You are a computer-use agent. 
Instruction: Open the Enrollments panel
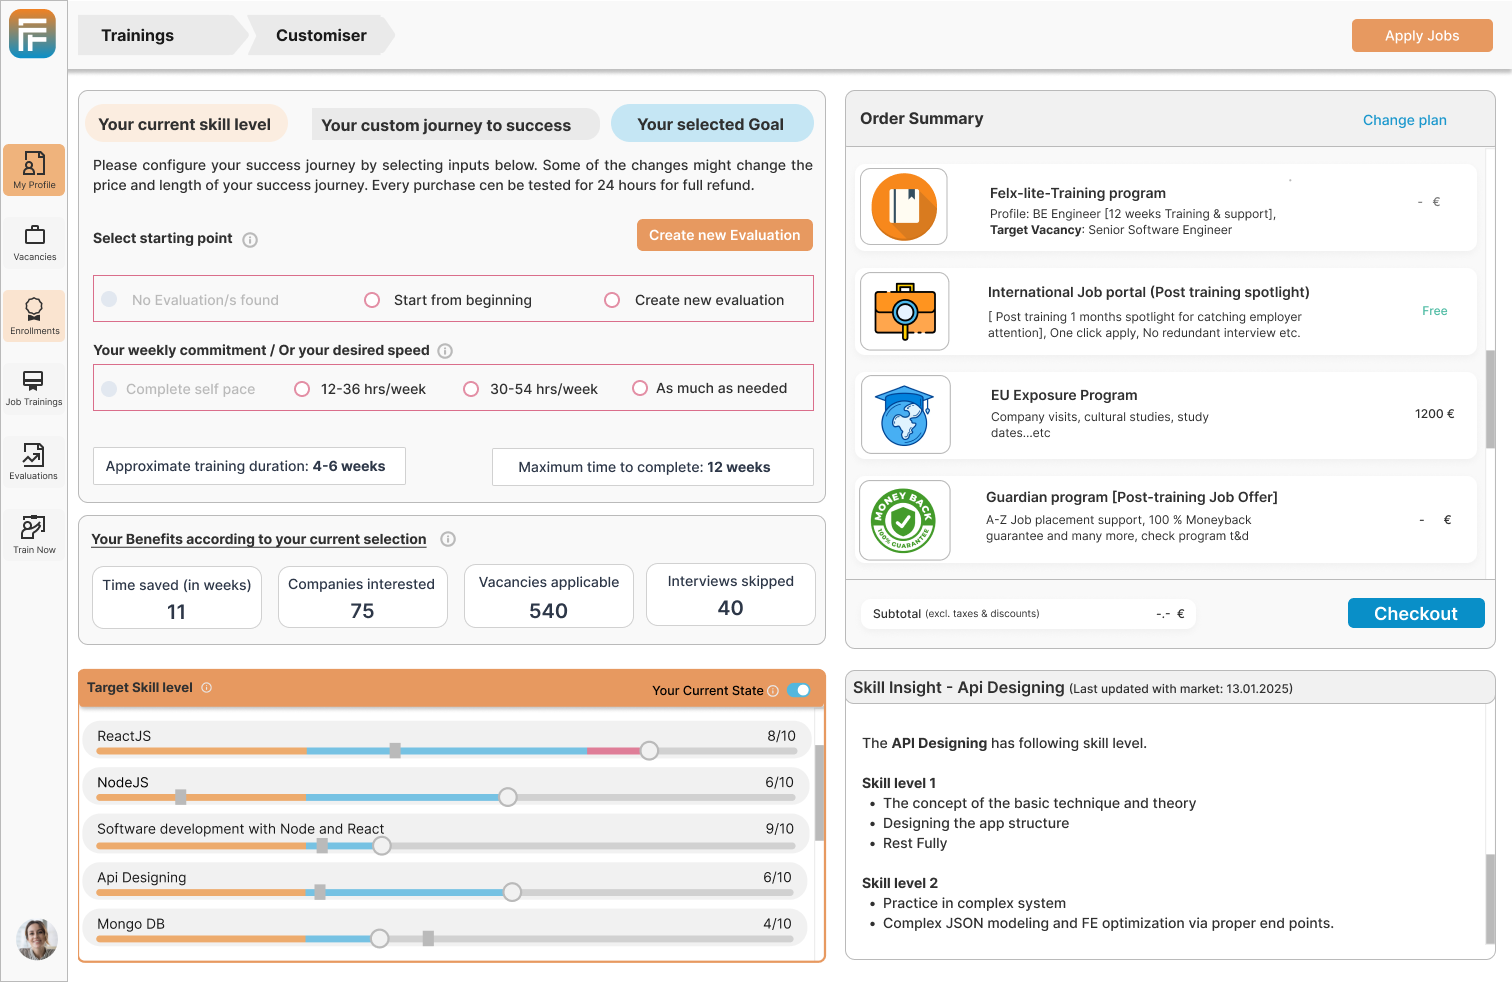[34, 315]
